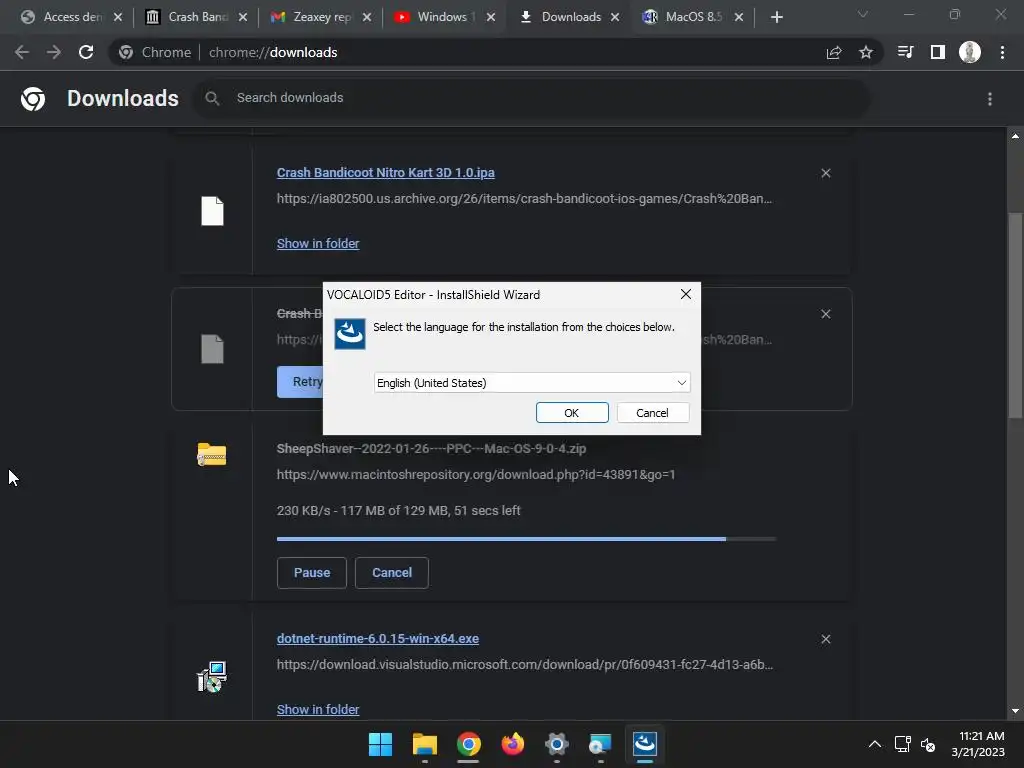Open the Downloads page more actions menu

990,99
